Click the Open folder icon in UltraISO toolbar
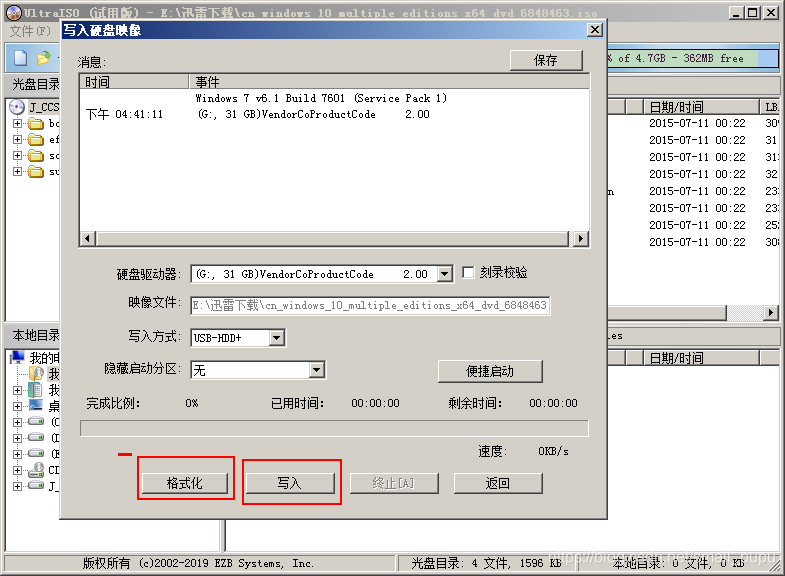Viewport: 785px width, 576px height. [x=44, y=58]
